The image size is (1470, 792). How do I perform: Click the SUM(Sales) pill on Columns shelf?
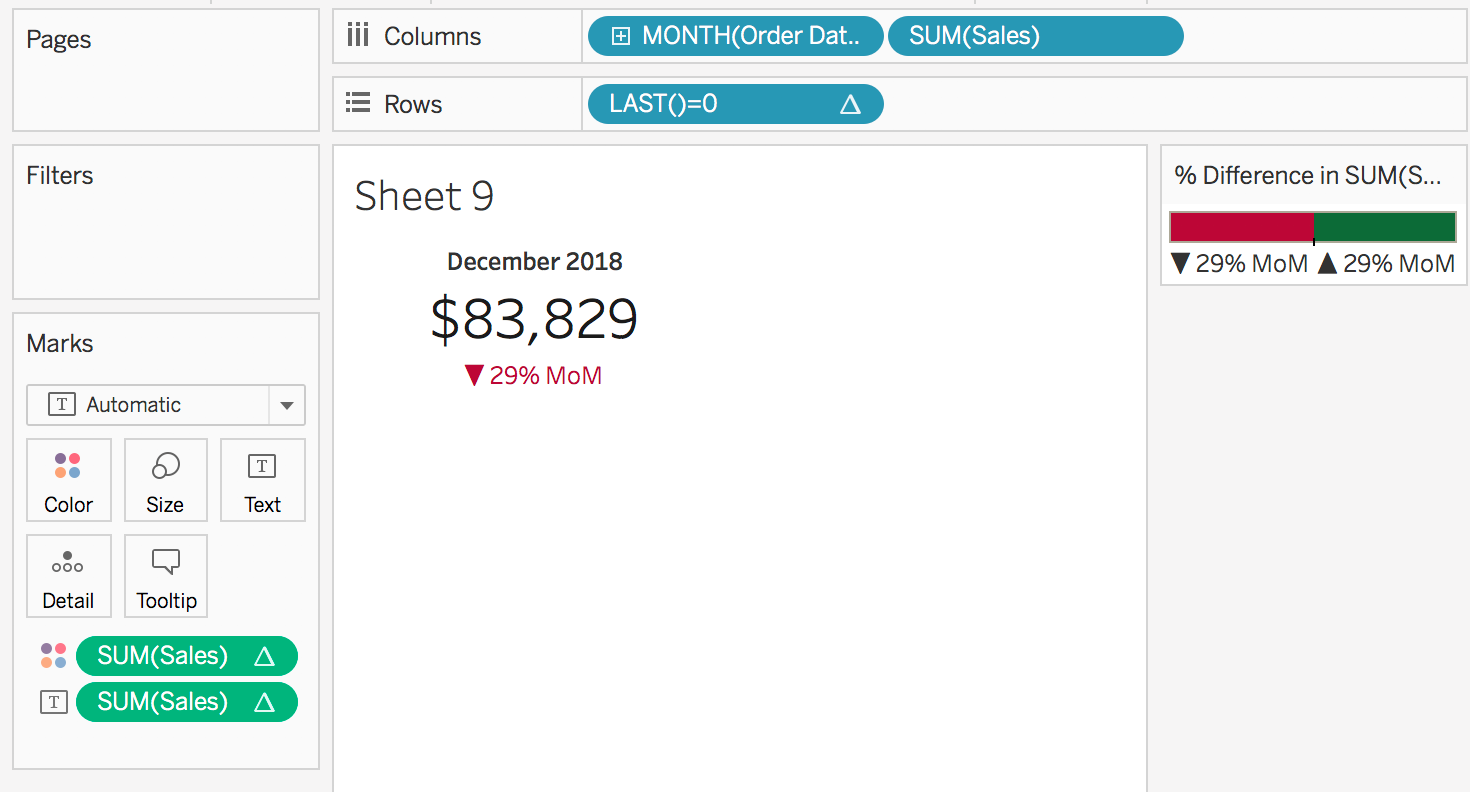(x=1034, y=36)
